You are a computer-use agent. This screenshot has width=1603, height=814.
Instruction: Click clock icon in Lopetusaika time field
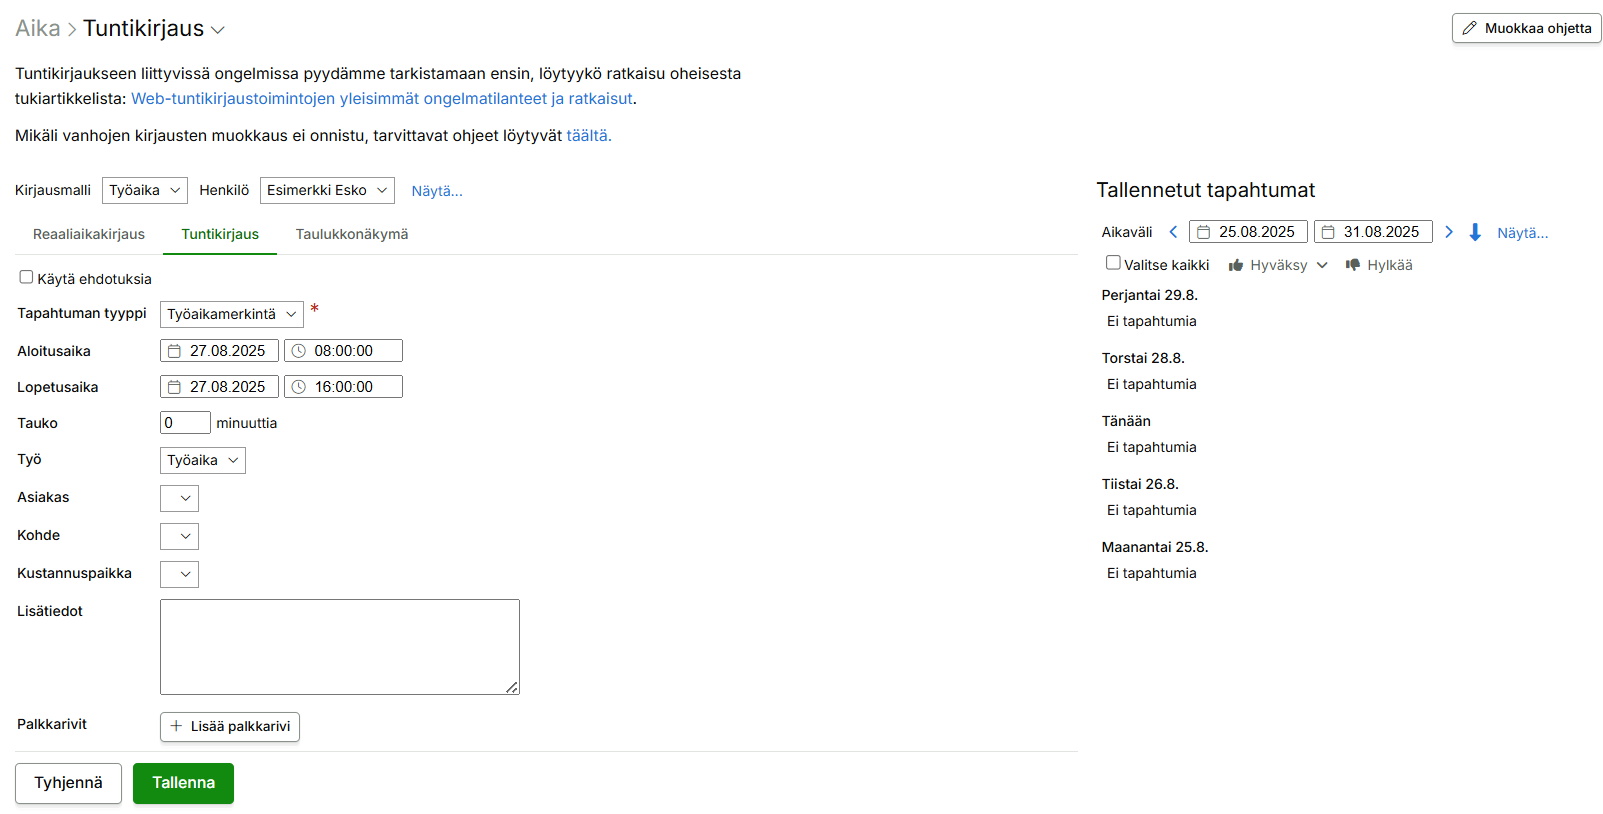298,387
